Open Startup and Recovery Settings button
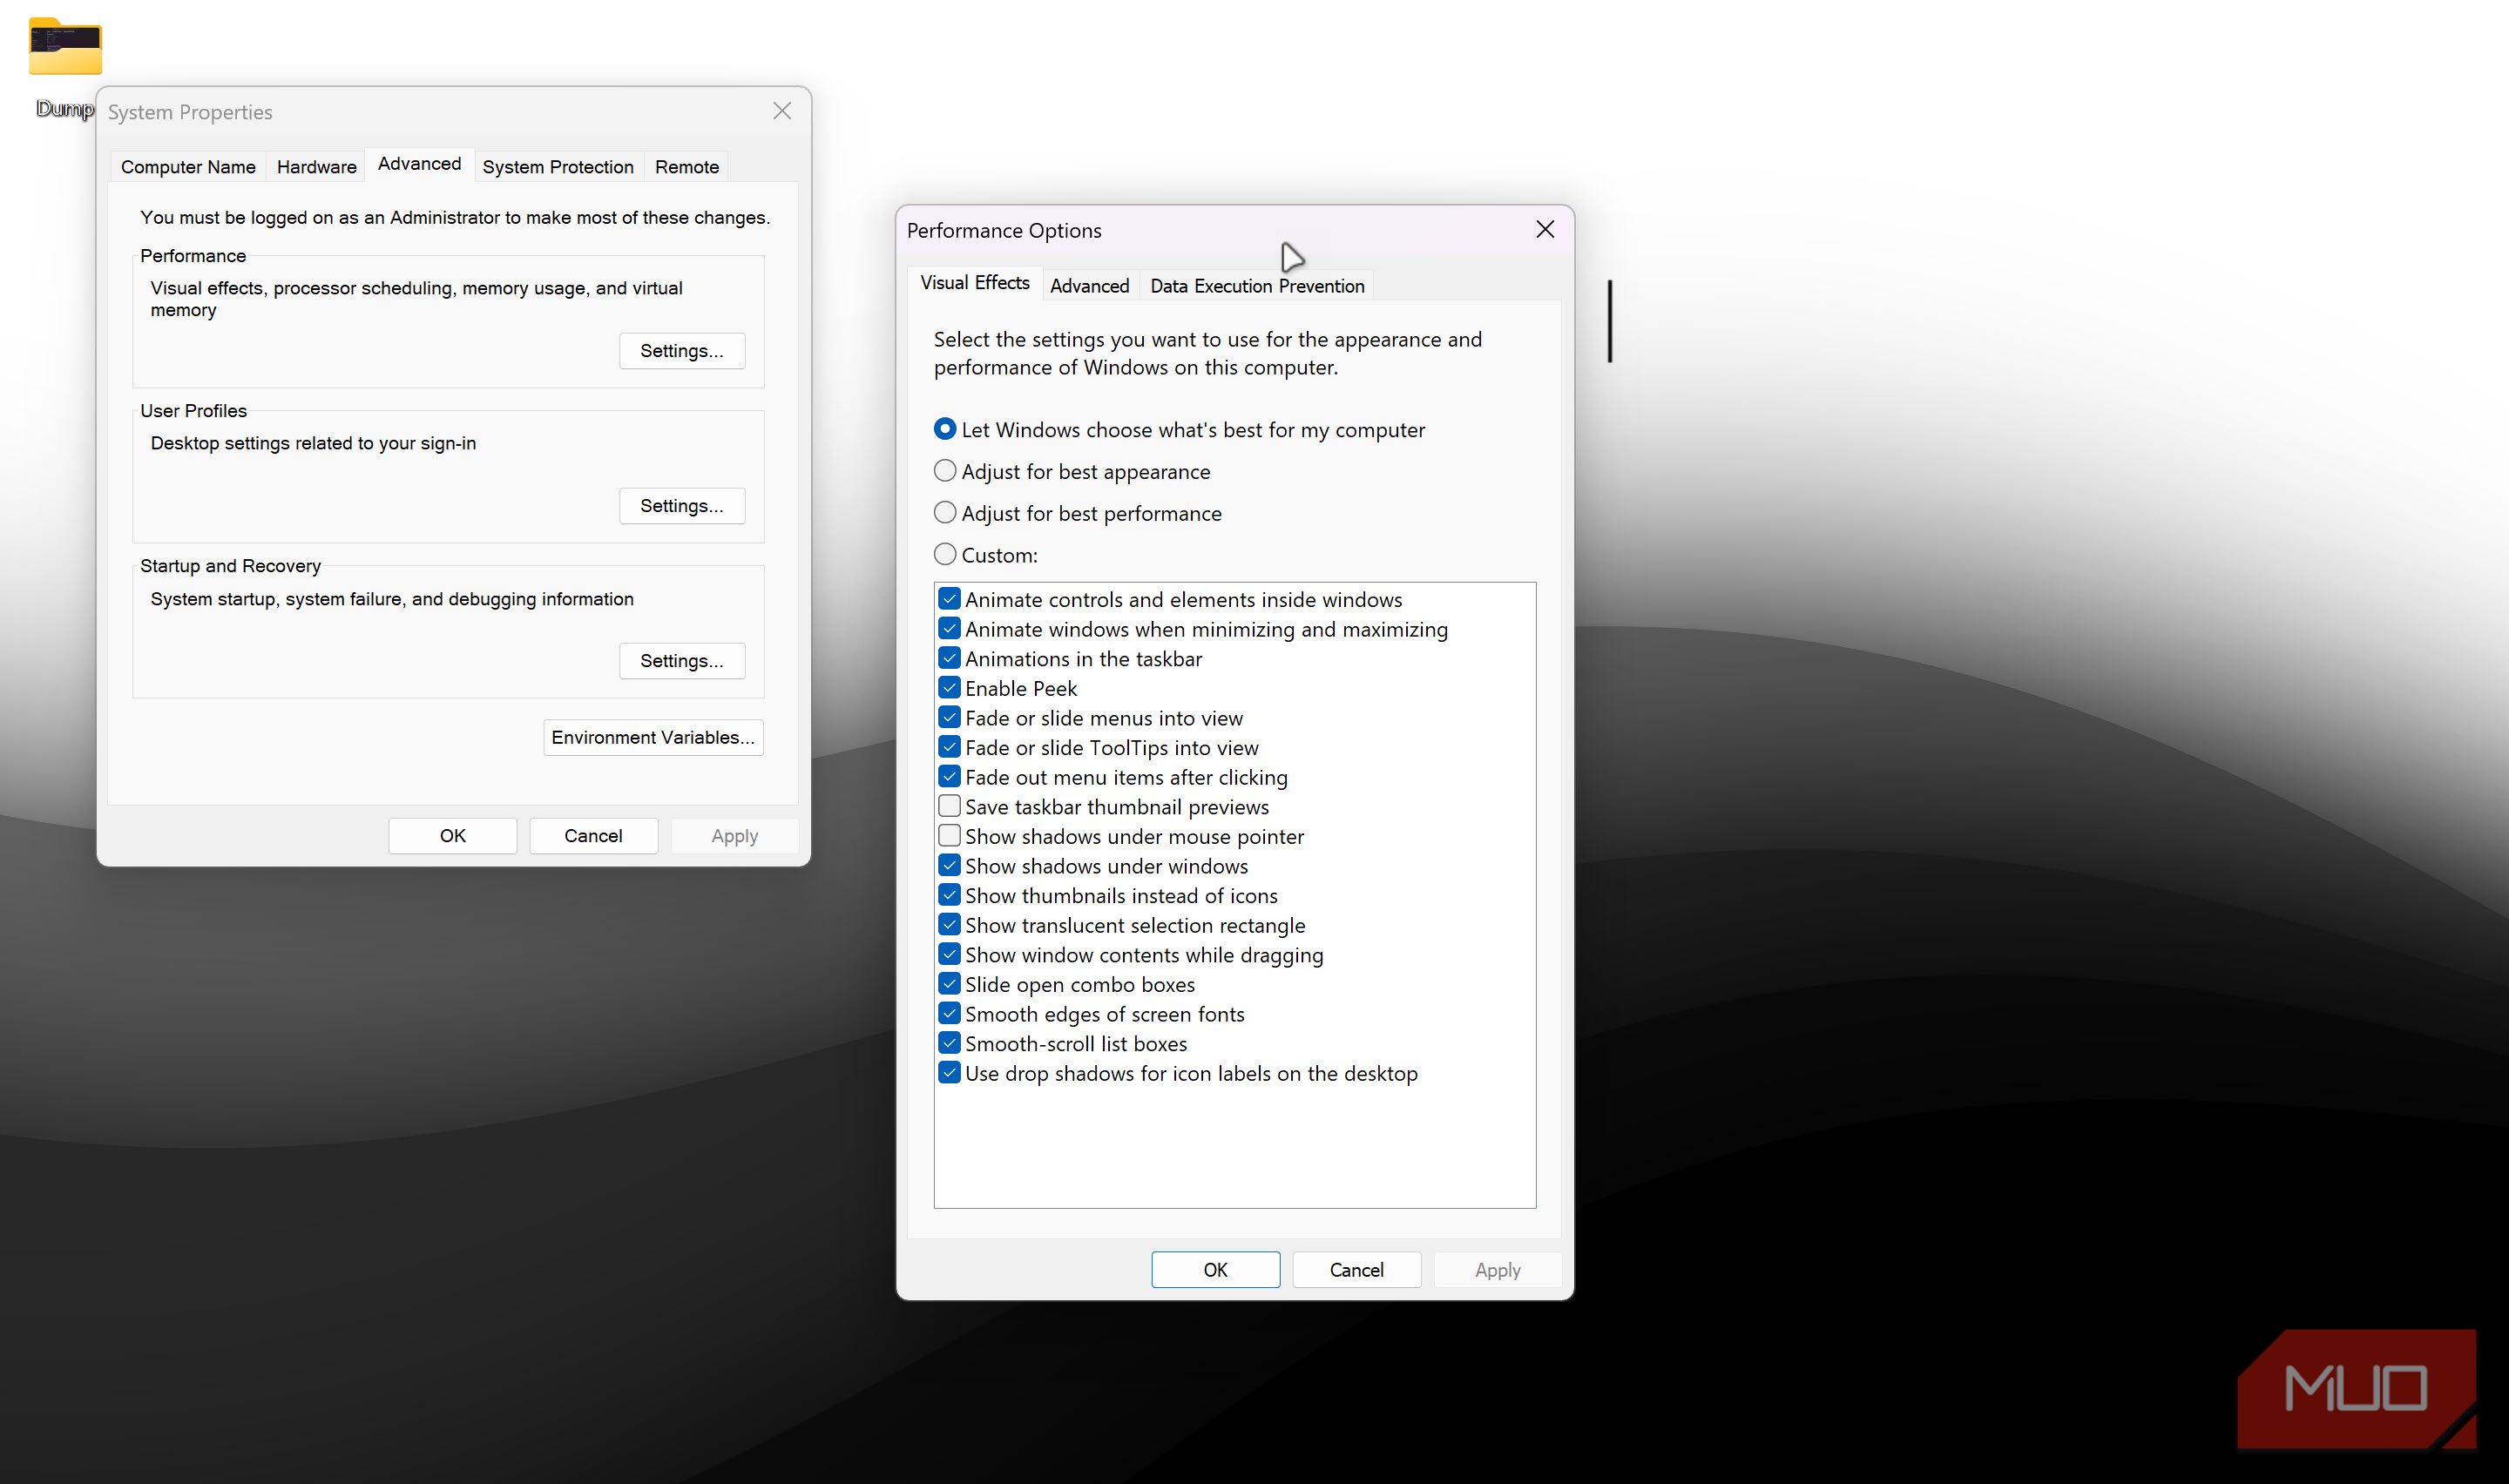Viewport: 2509px width, 1484px height. point(682,661)
